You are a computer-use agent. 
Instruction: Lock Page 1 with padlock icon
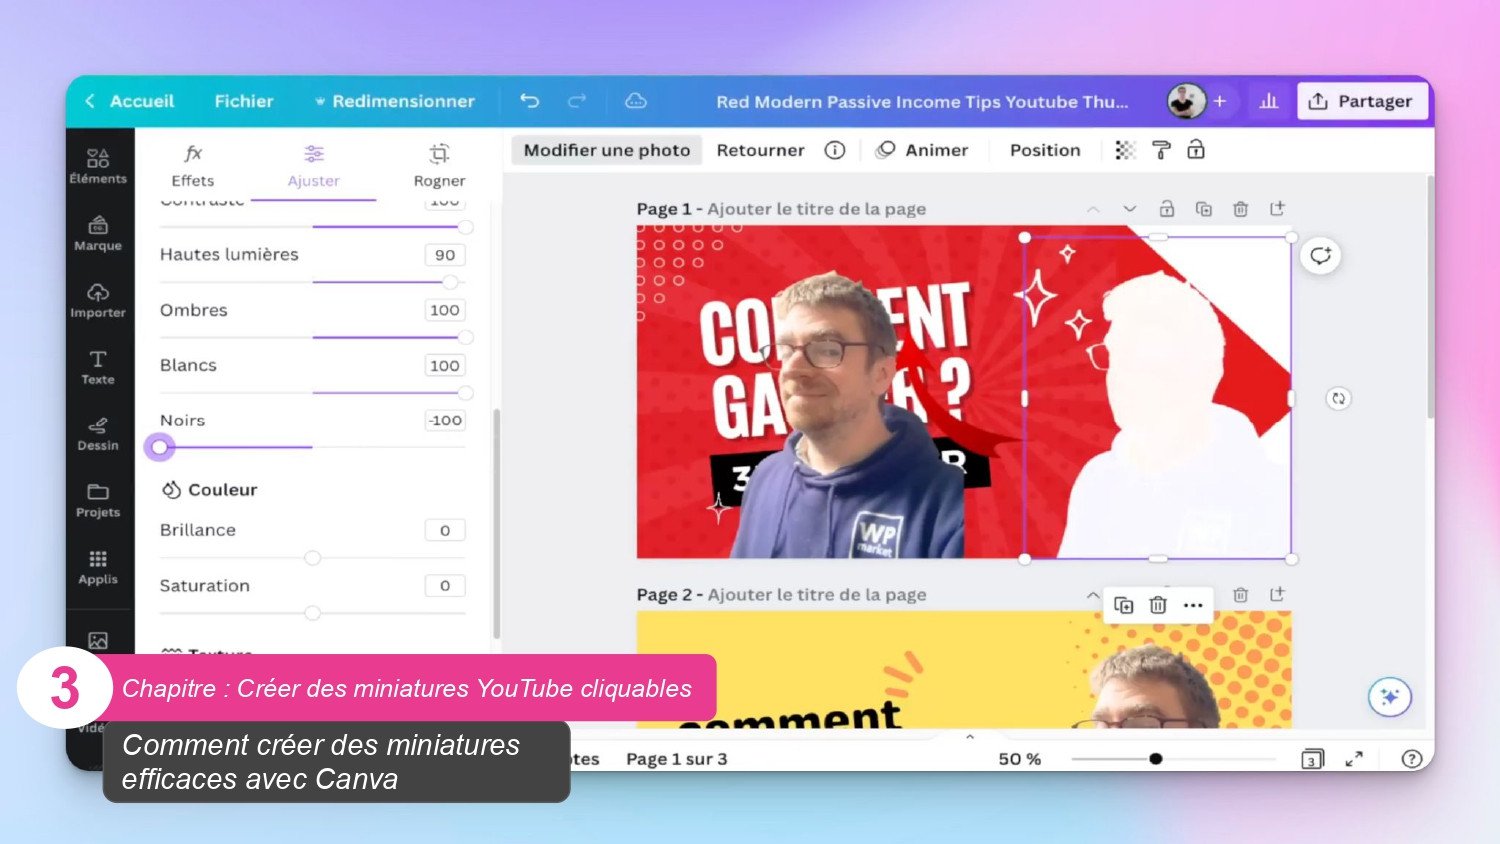click(x=1167, y=209)
